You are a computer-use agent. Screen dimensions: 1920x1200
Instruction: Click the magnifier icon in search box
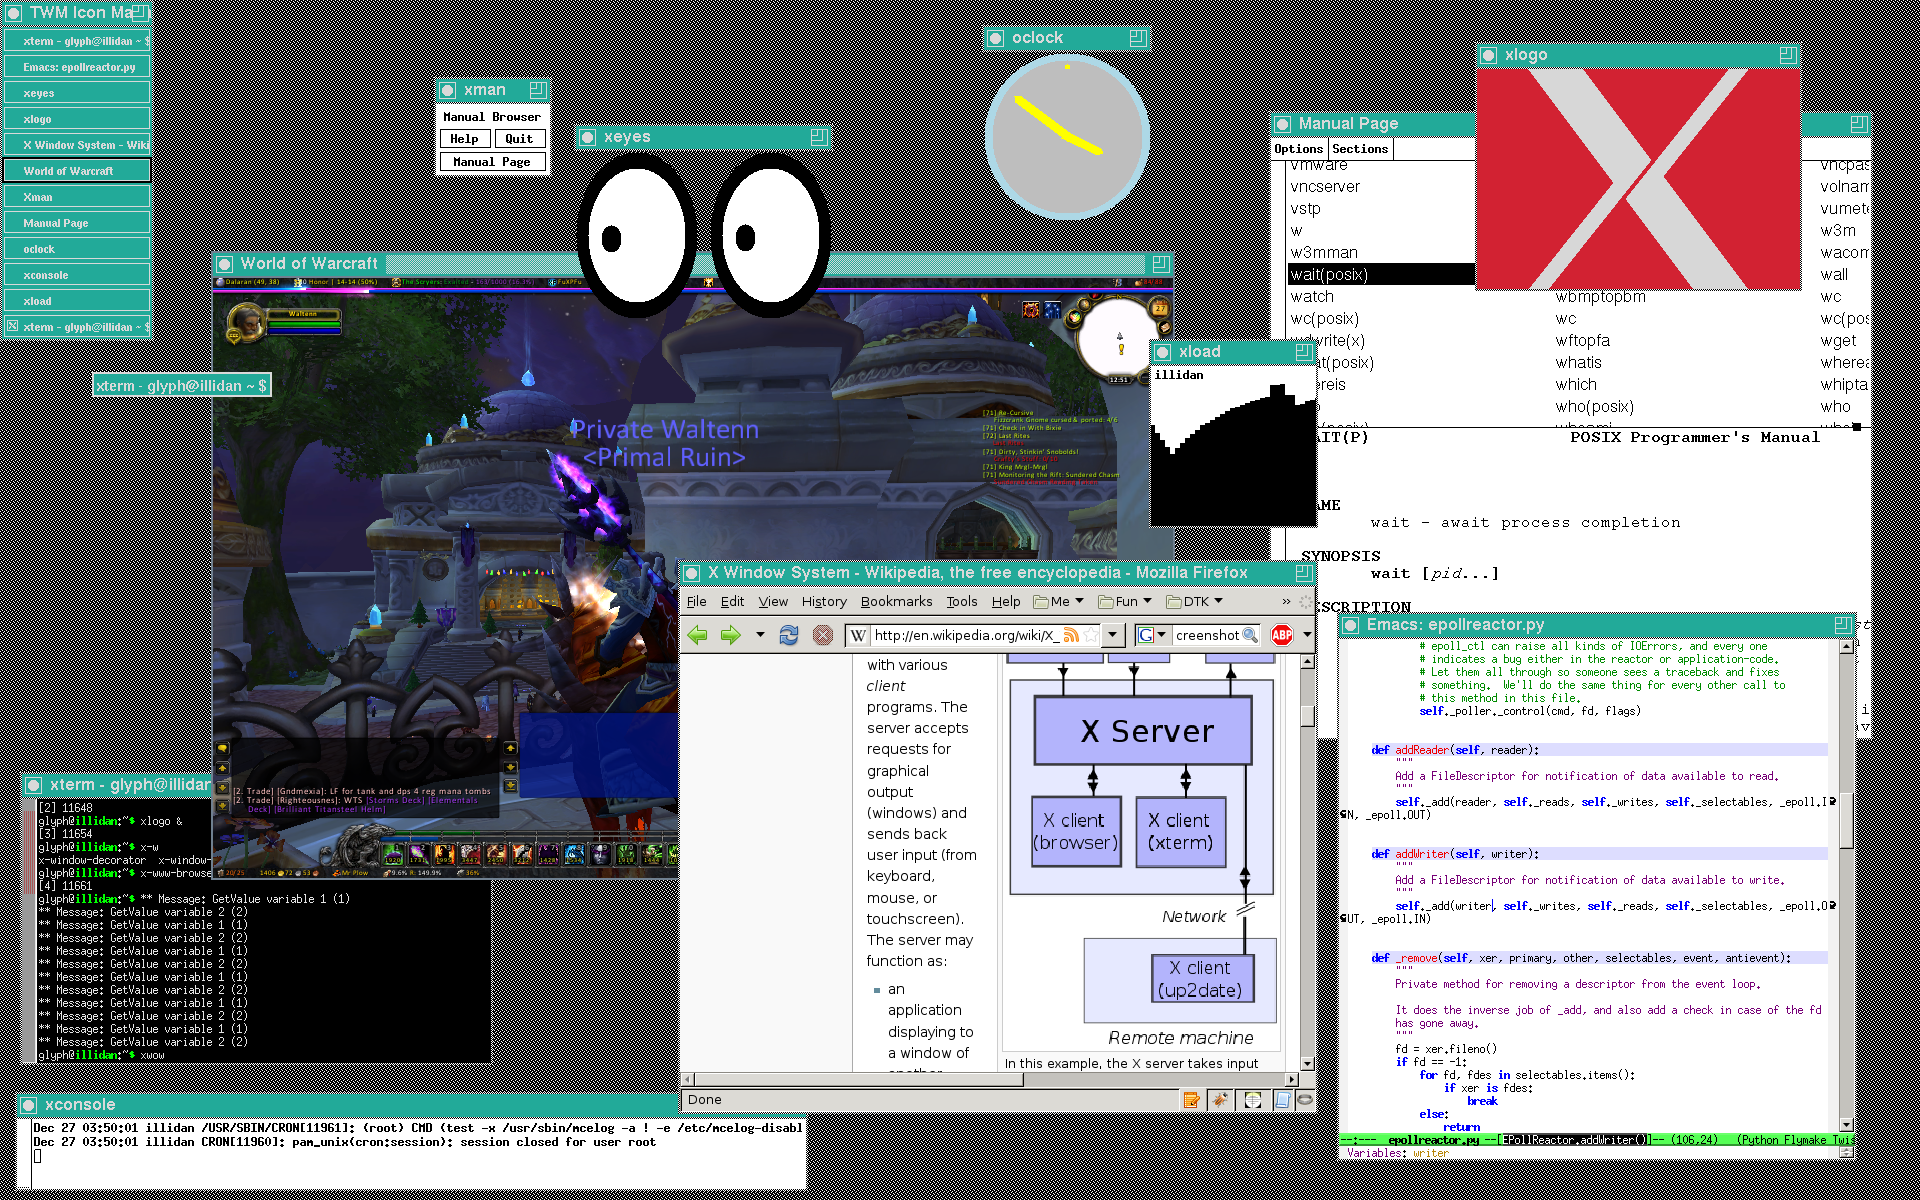[1250, 635]
